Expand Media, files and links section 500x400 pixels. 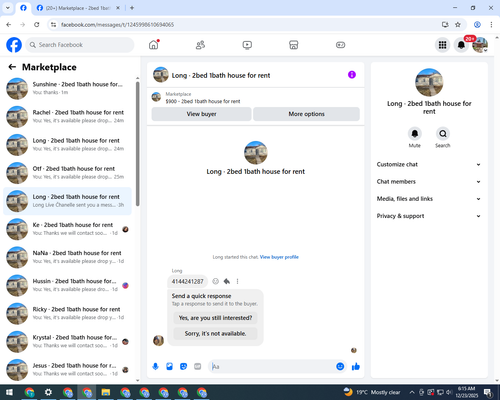(x=429, y=199)
